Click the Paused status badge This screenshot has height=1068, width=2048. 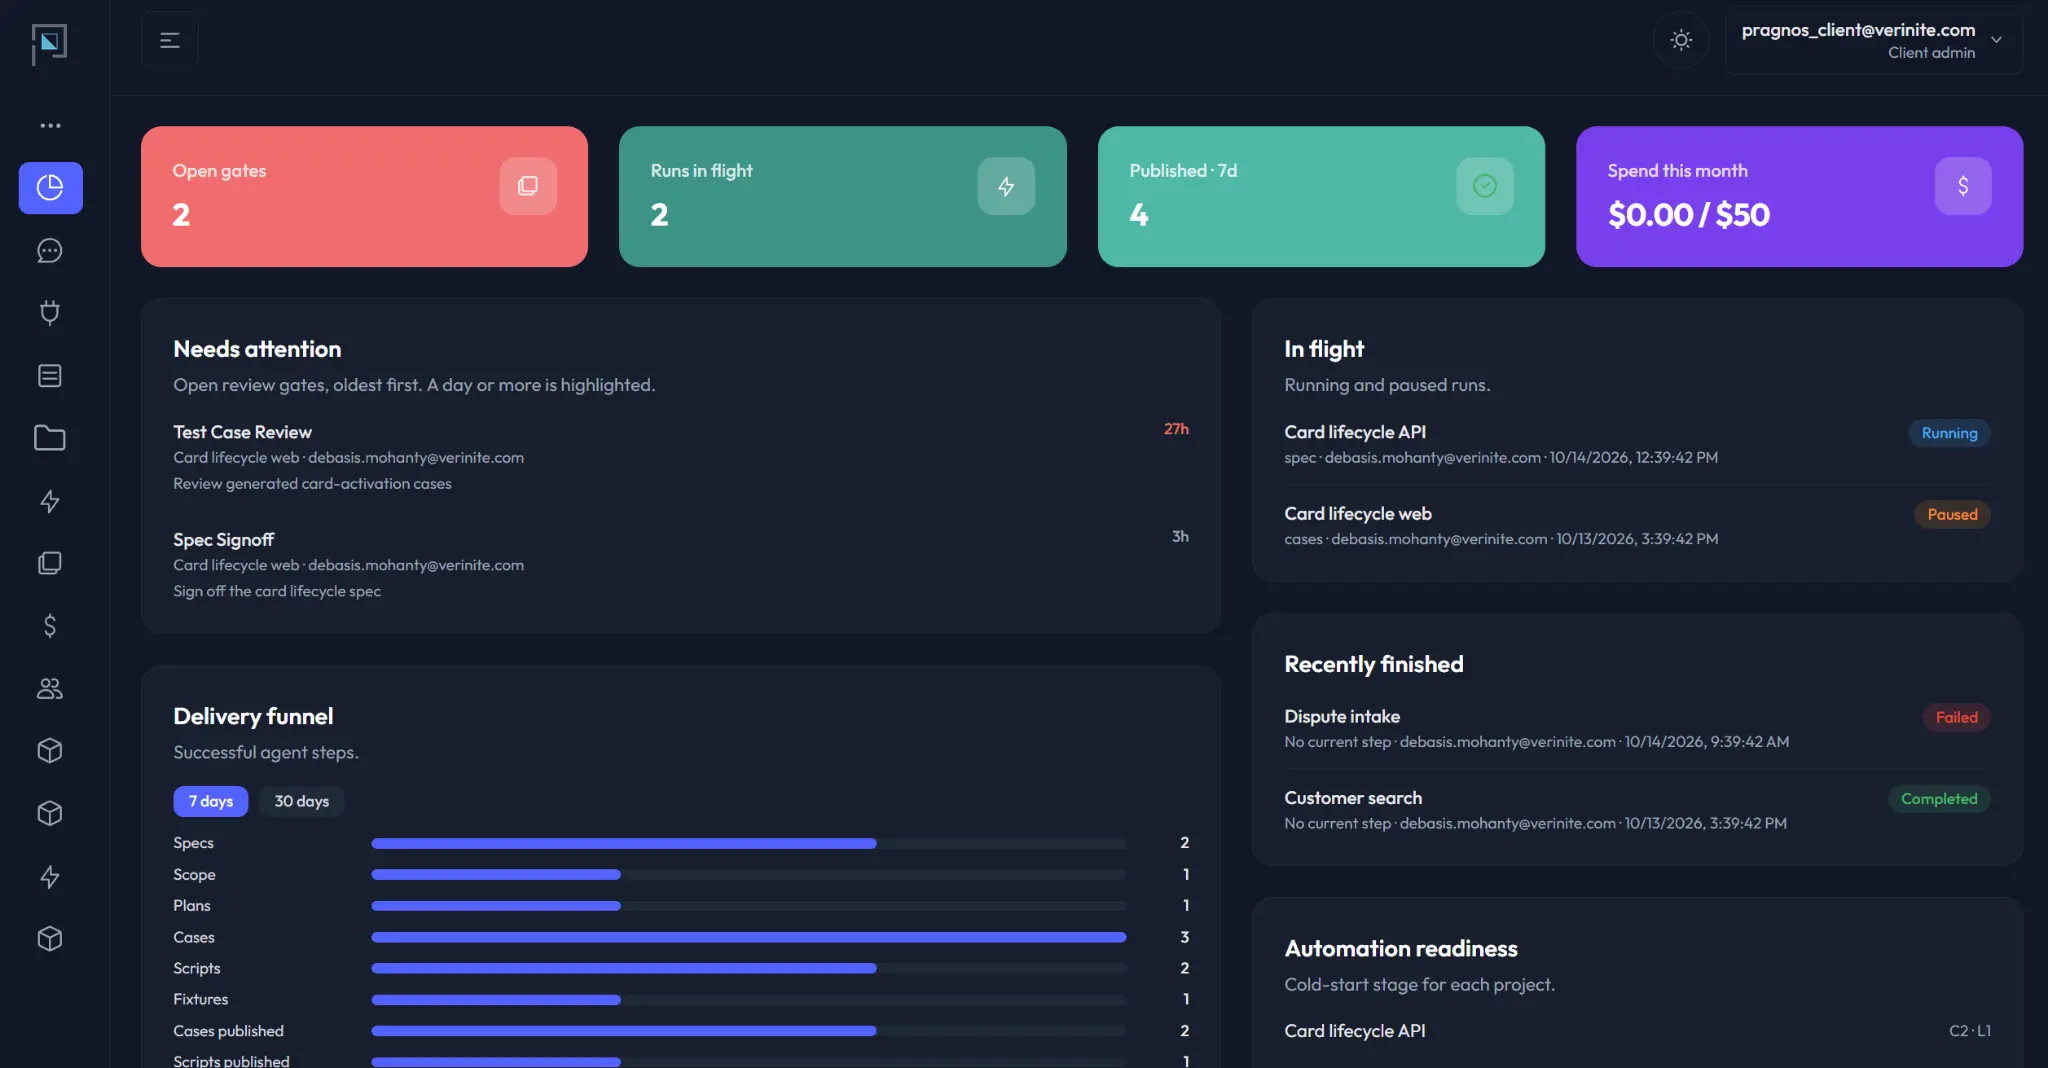pyautogui.click(x=1952, y=514)
